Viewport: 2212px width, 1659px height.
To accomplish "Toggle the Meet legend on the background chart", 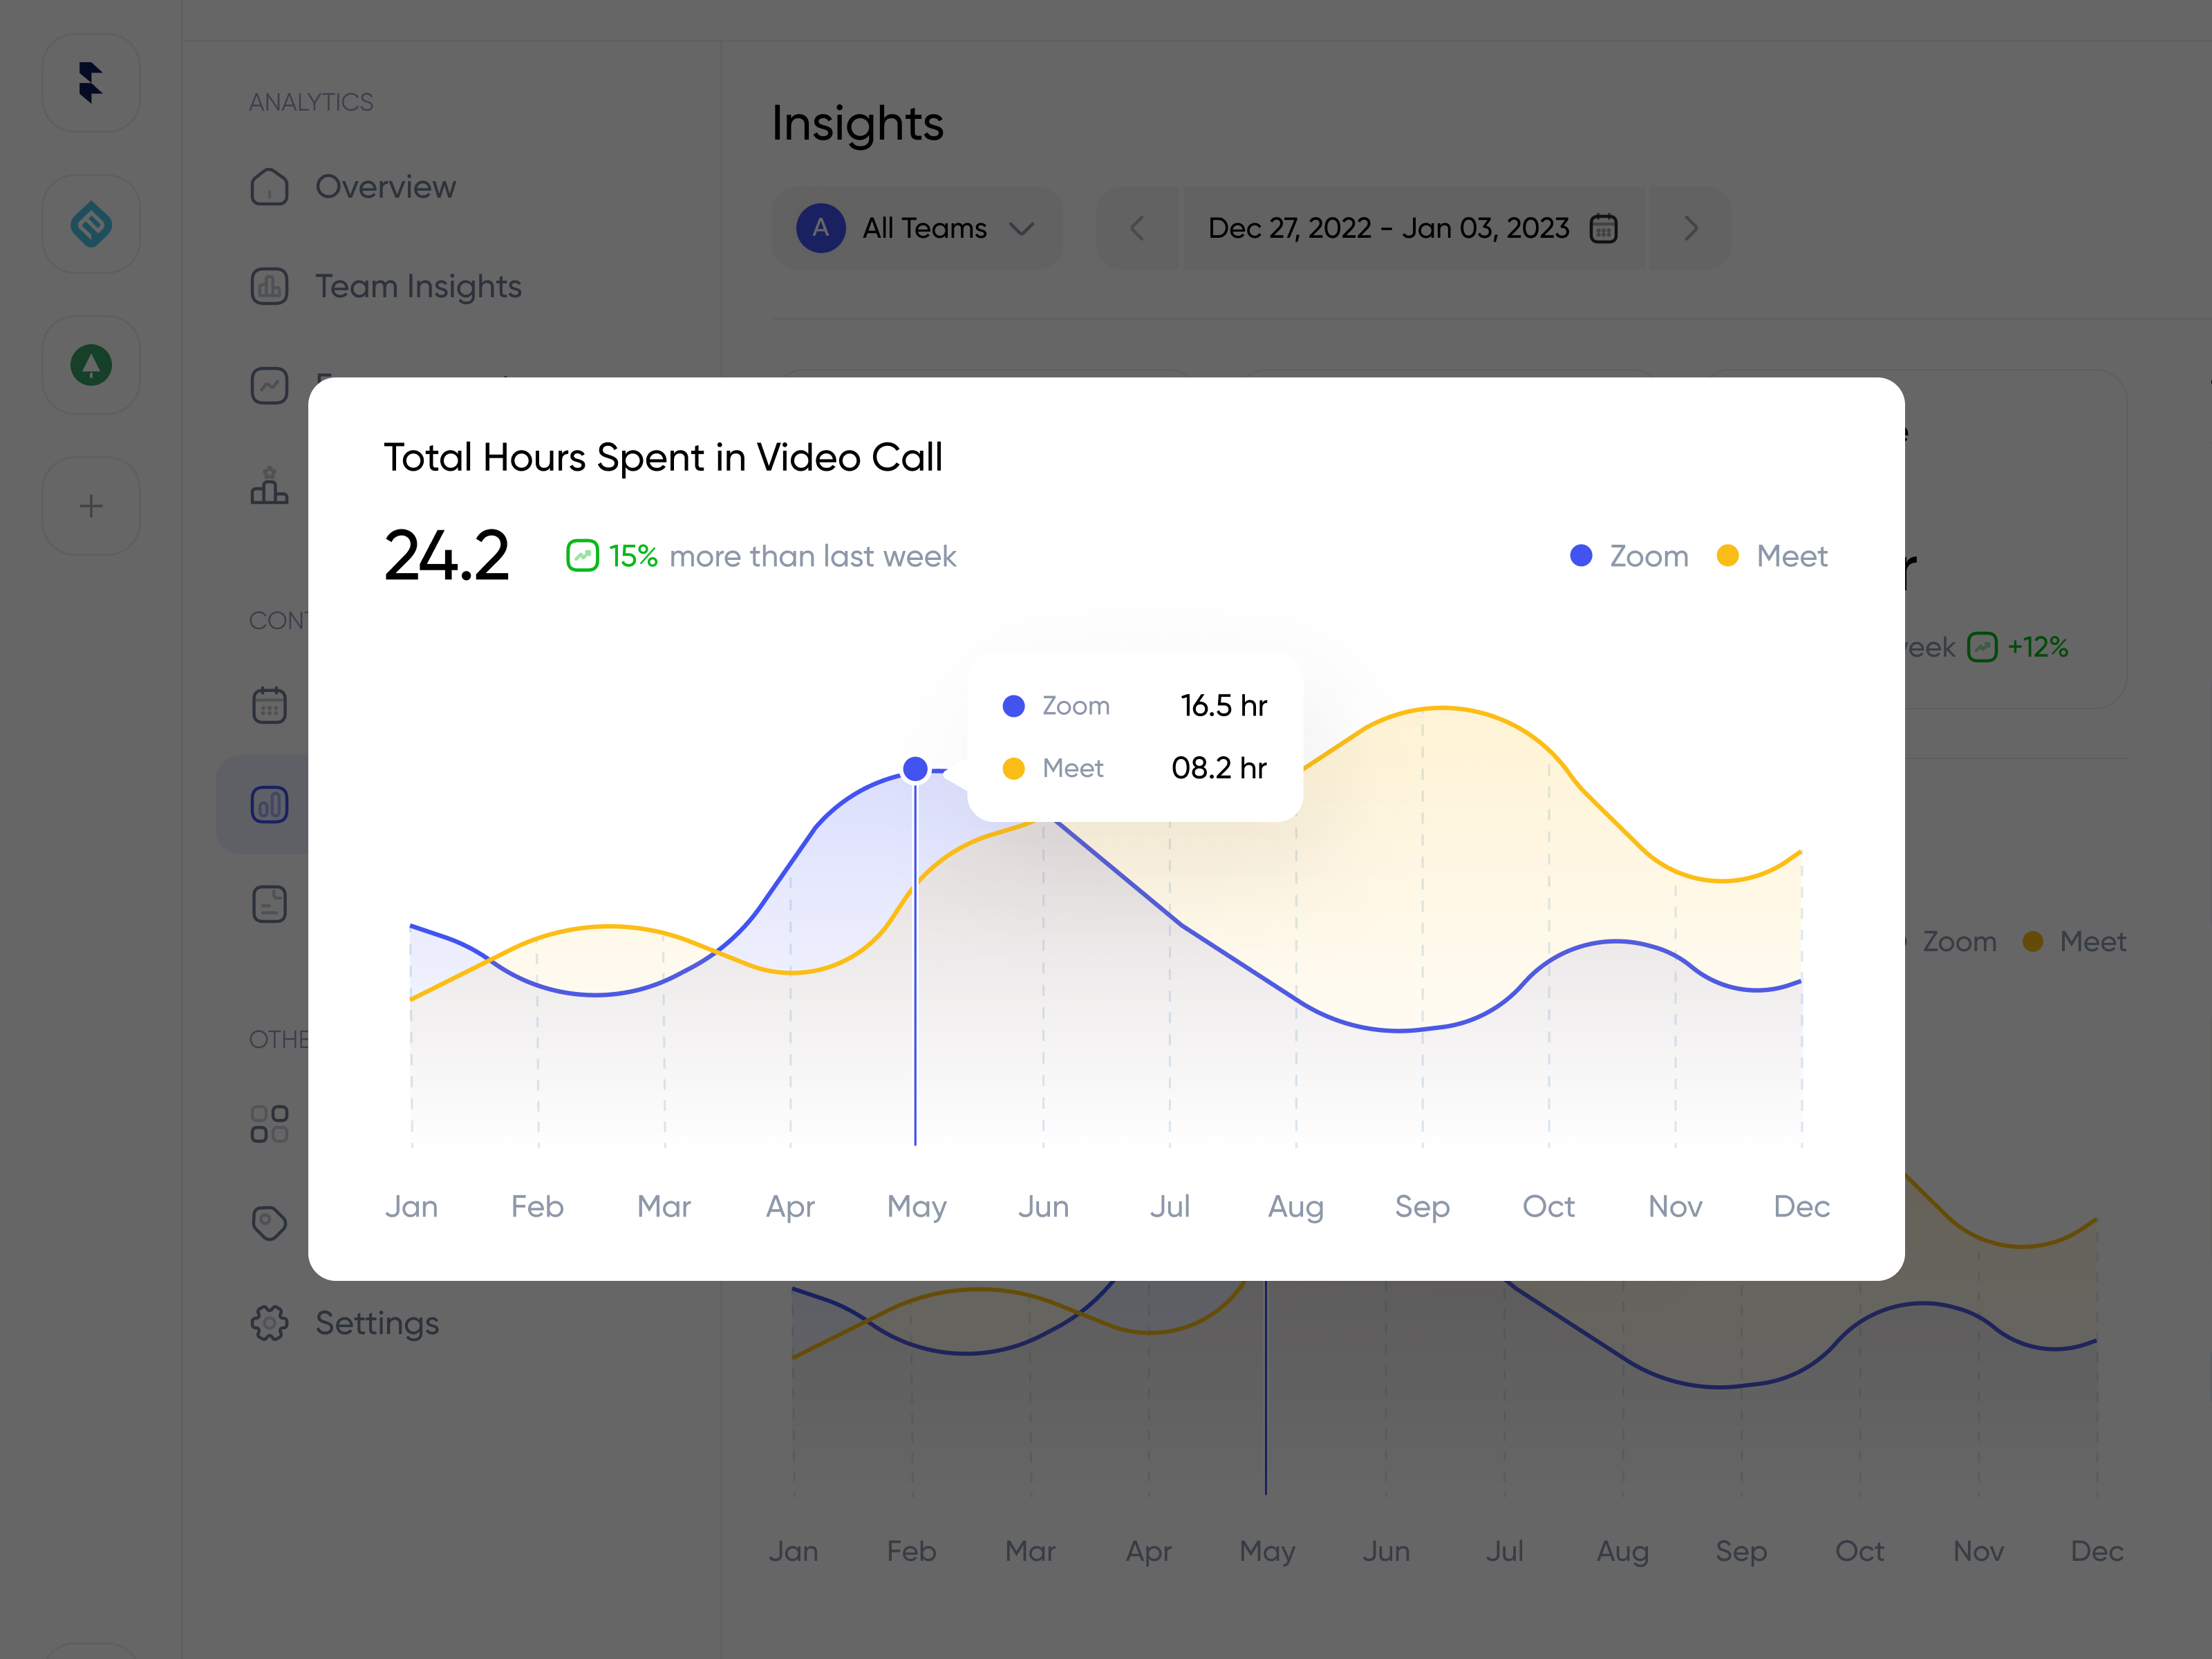I will [x=2076, y=941].
